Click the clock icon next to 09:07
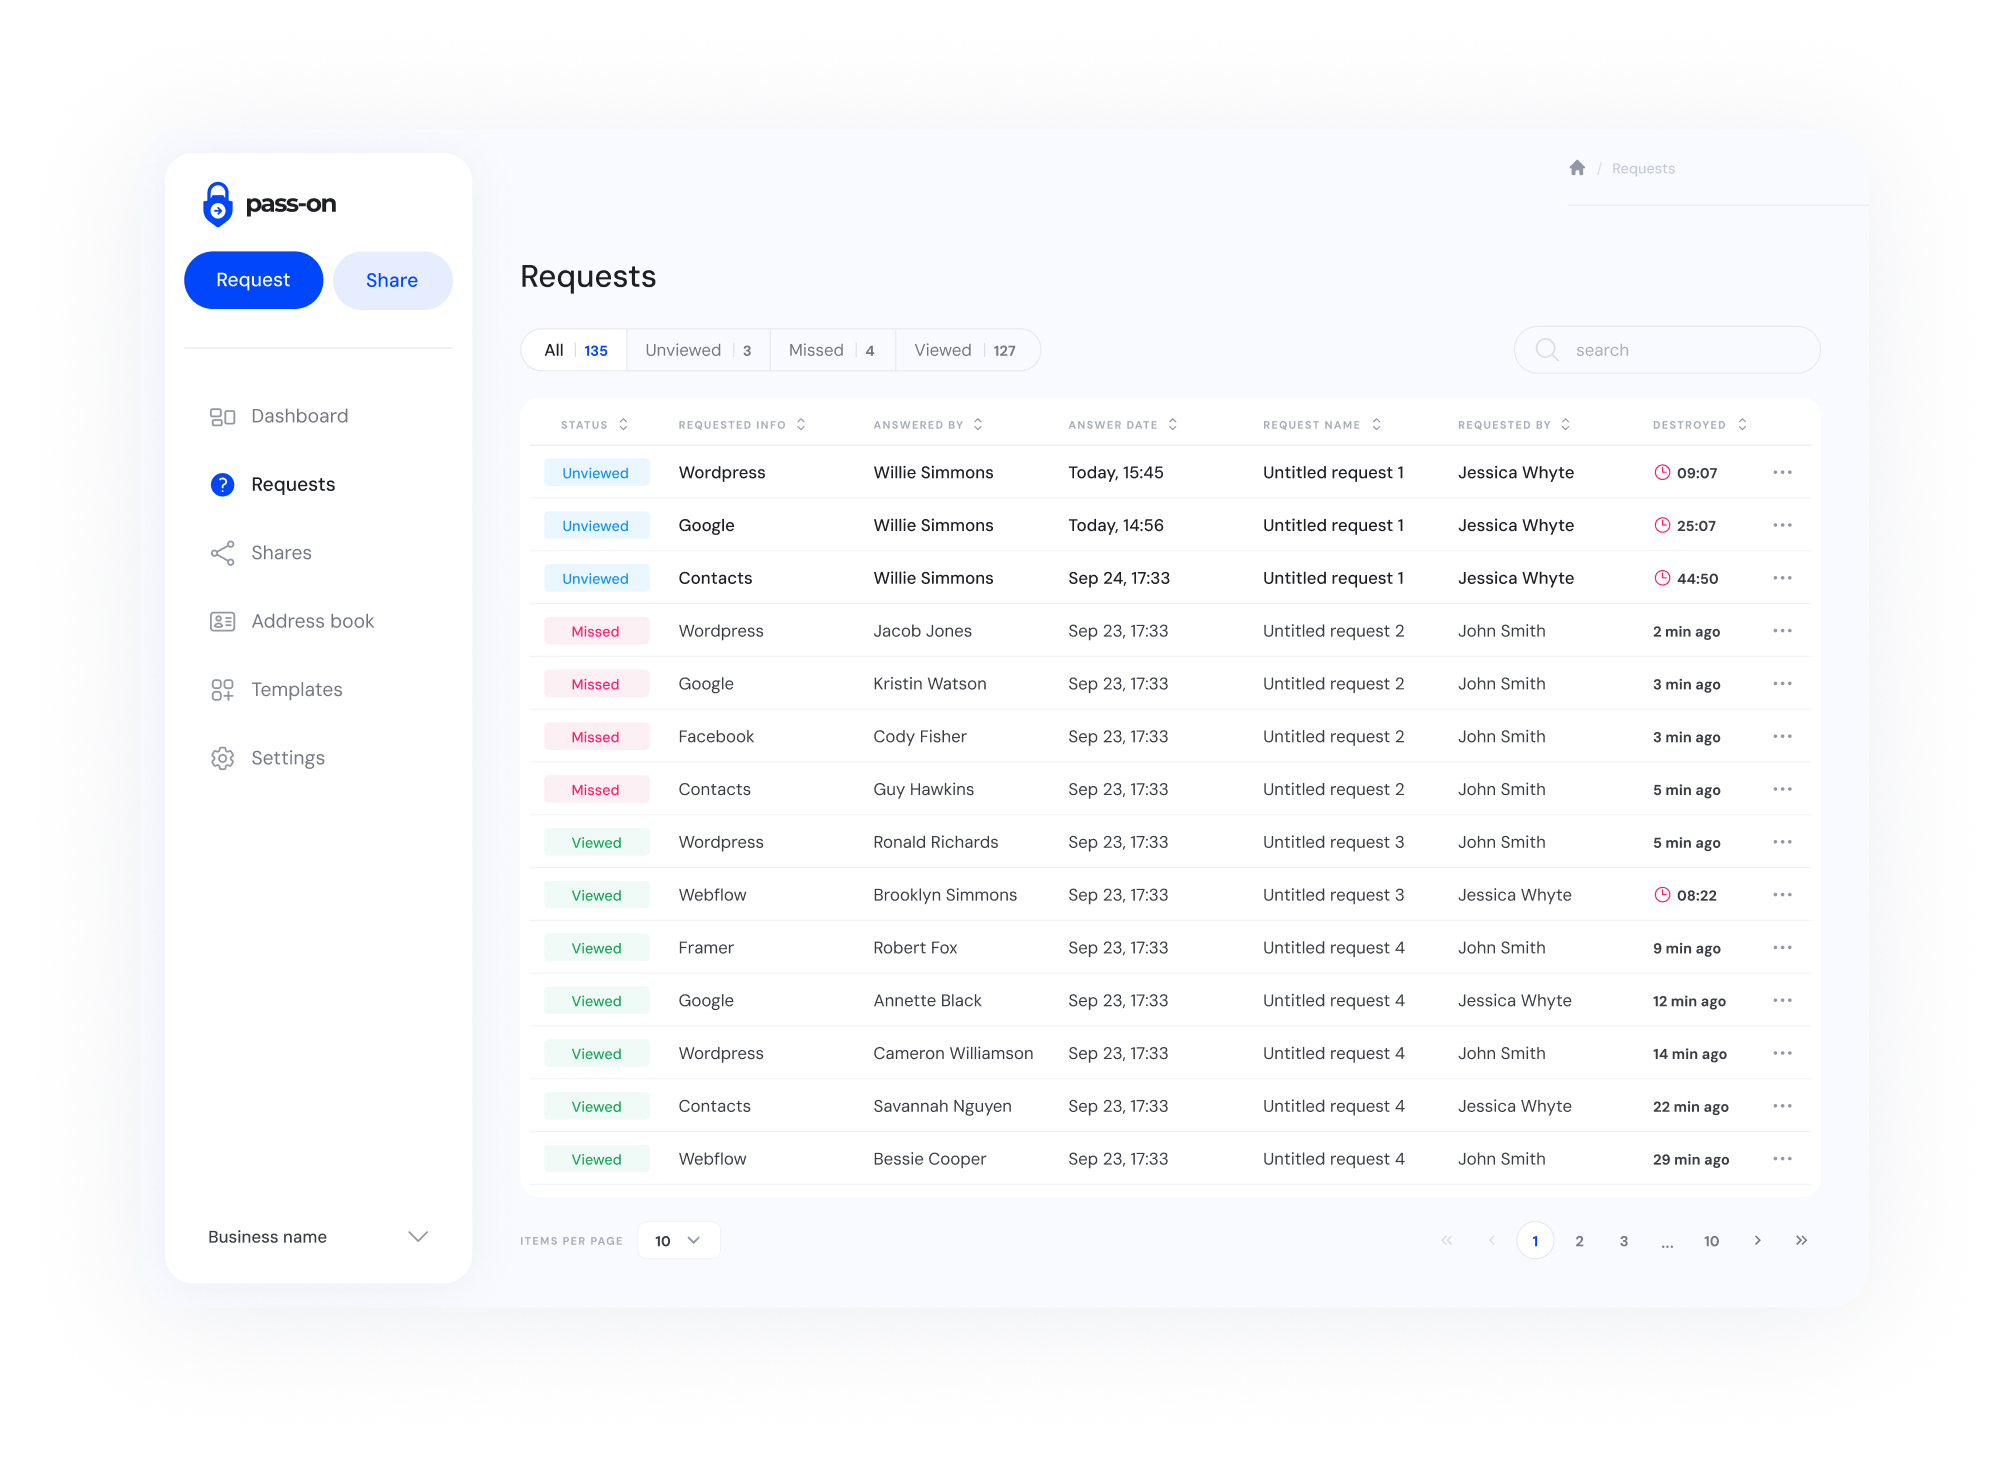Viewport: 2007px width, 1457px height. pos(1662,472)
